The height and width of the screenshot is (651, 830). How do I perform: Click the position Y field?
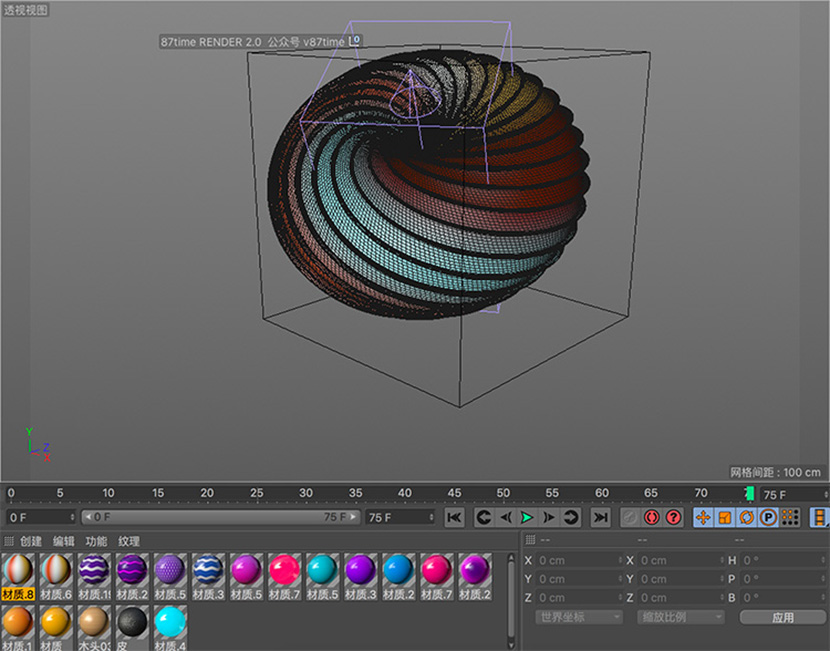click(x=579, y=579)
